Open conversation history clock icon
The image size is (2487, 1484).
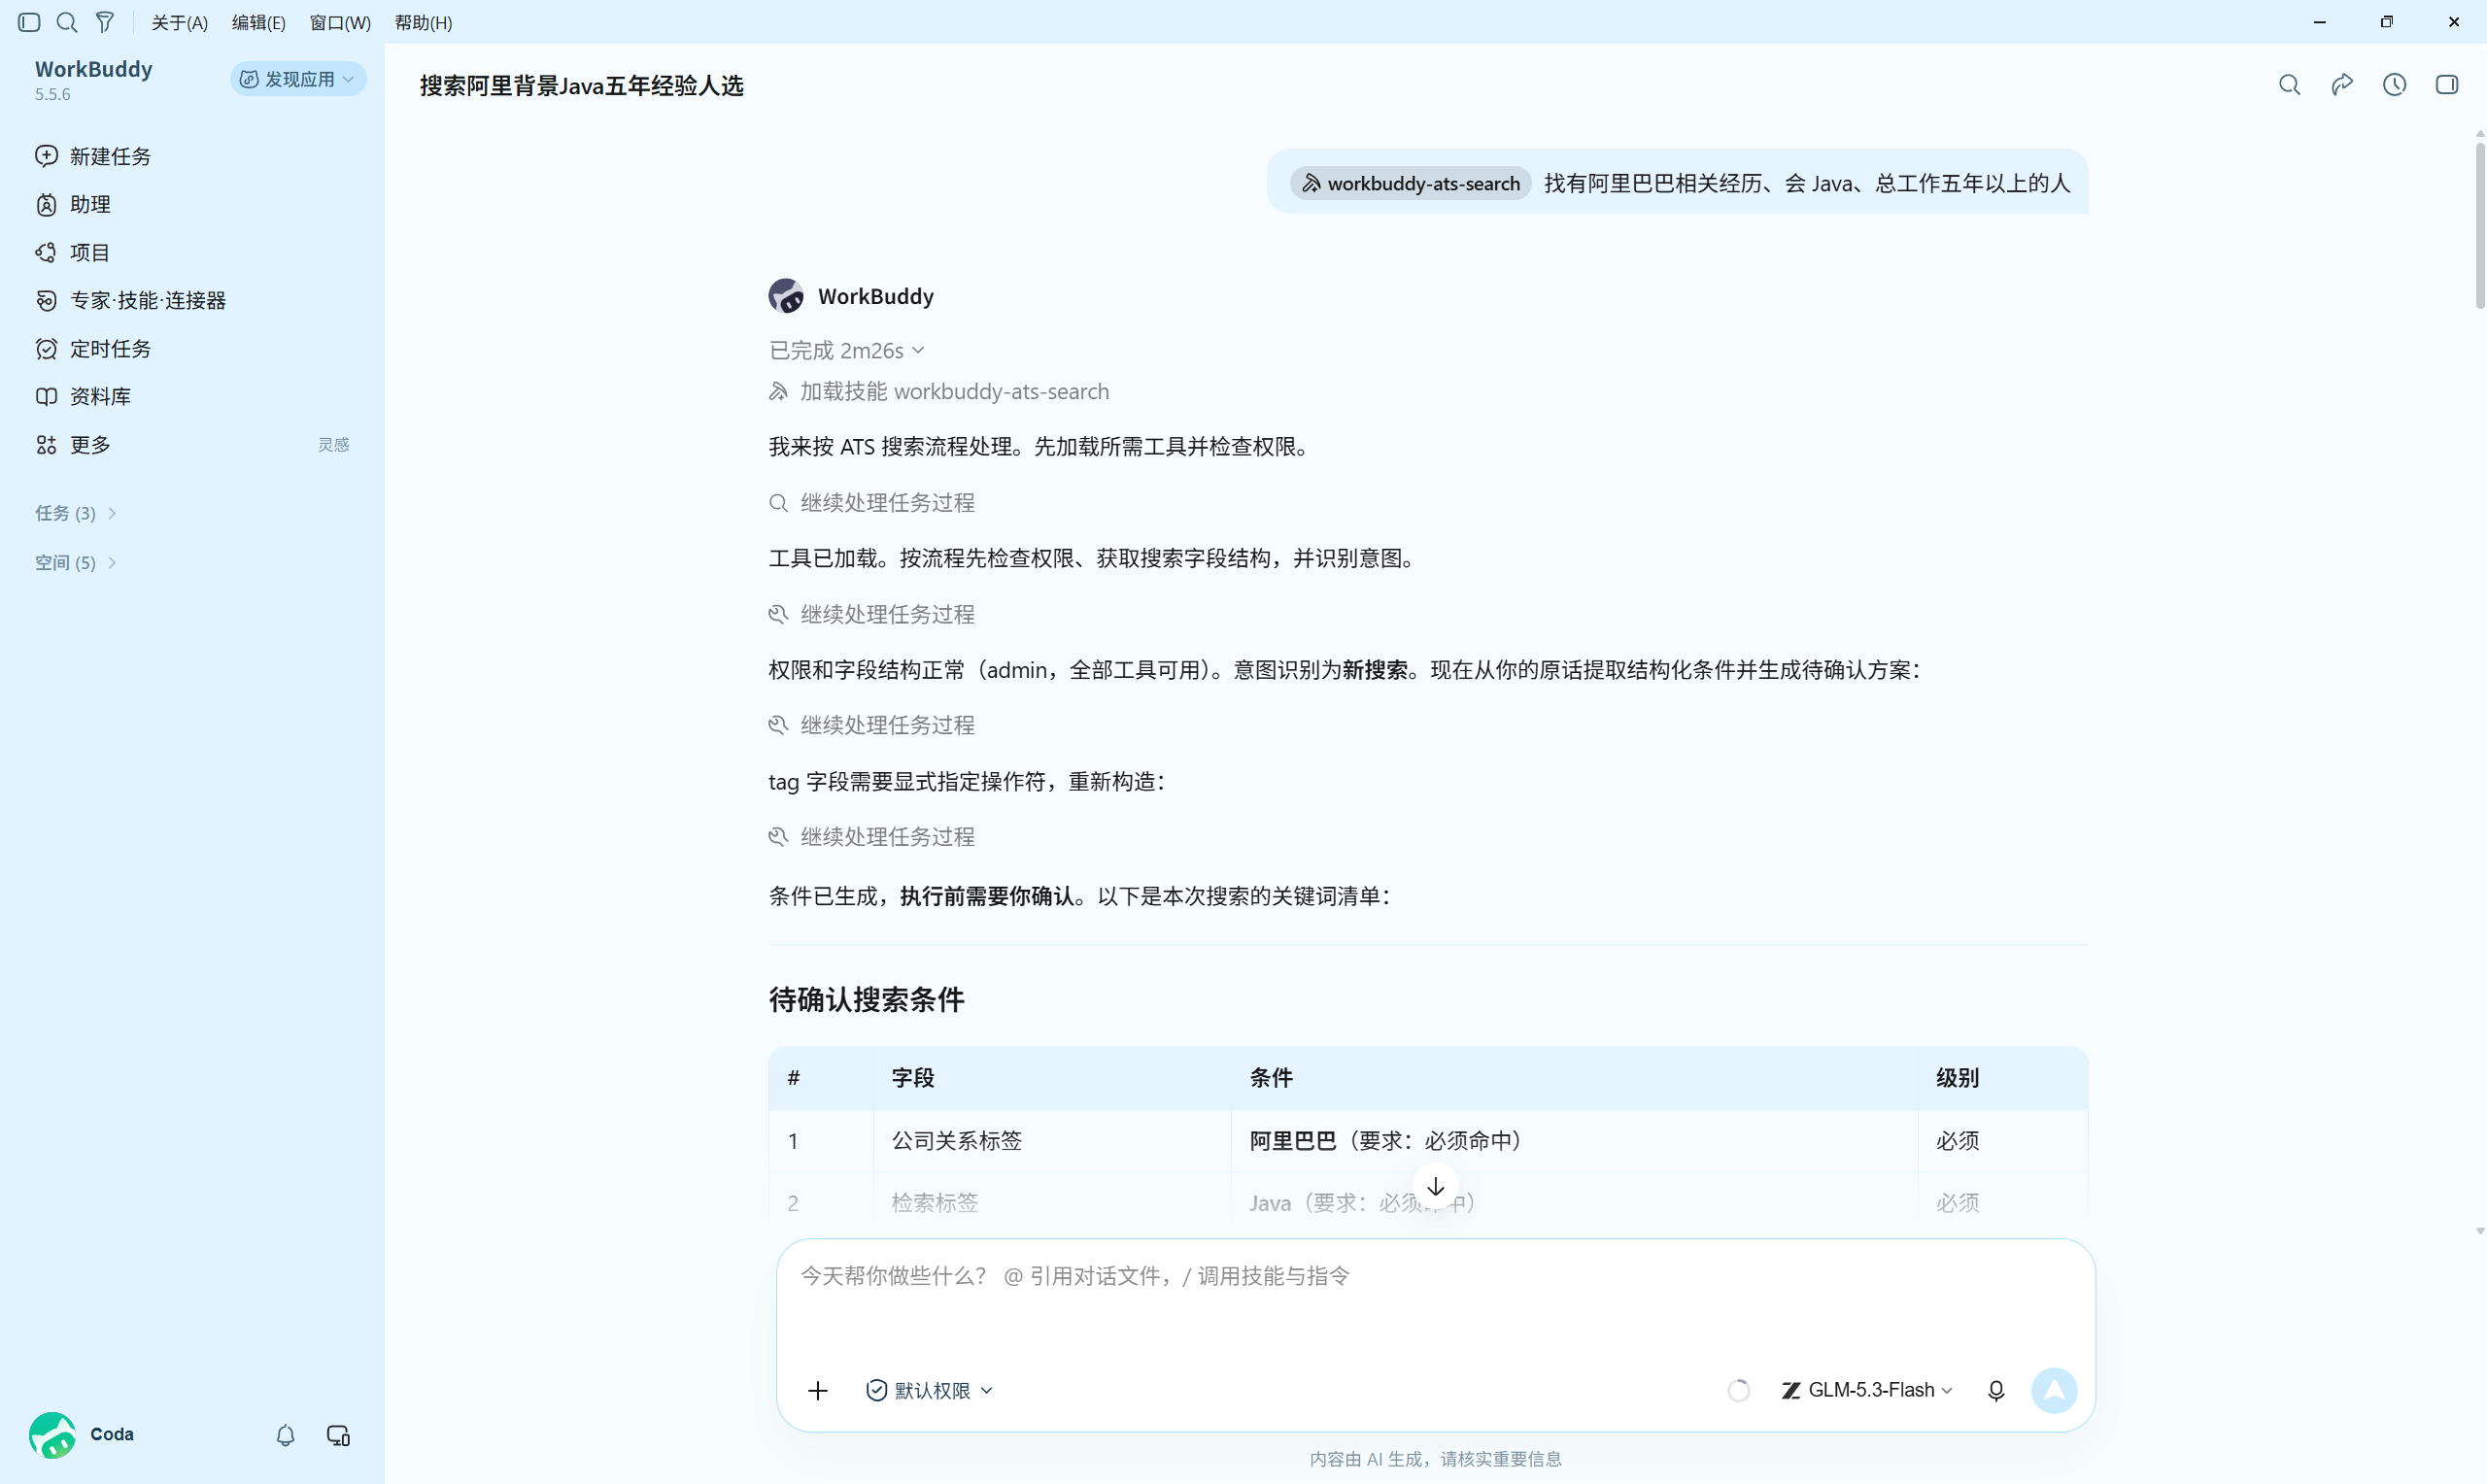tap(2394, 85)
